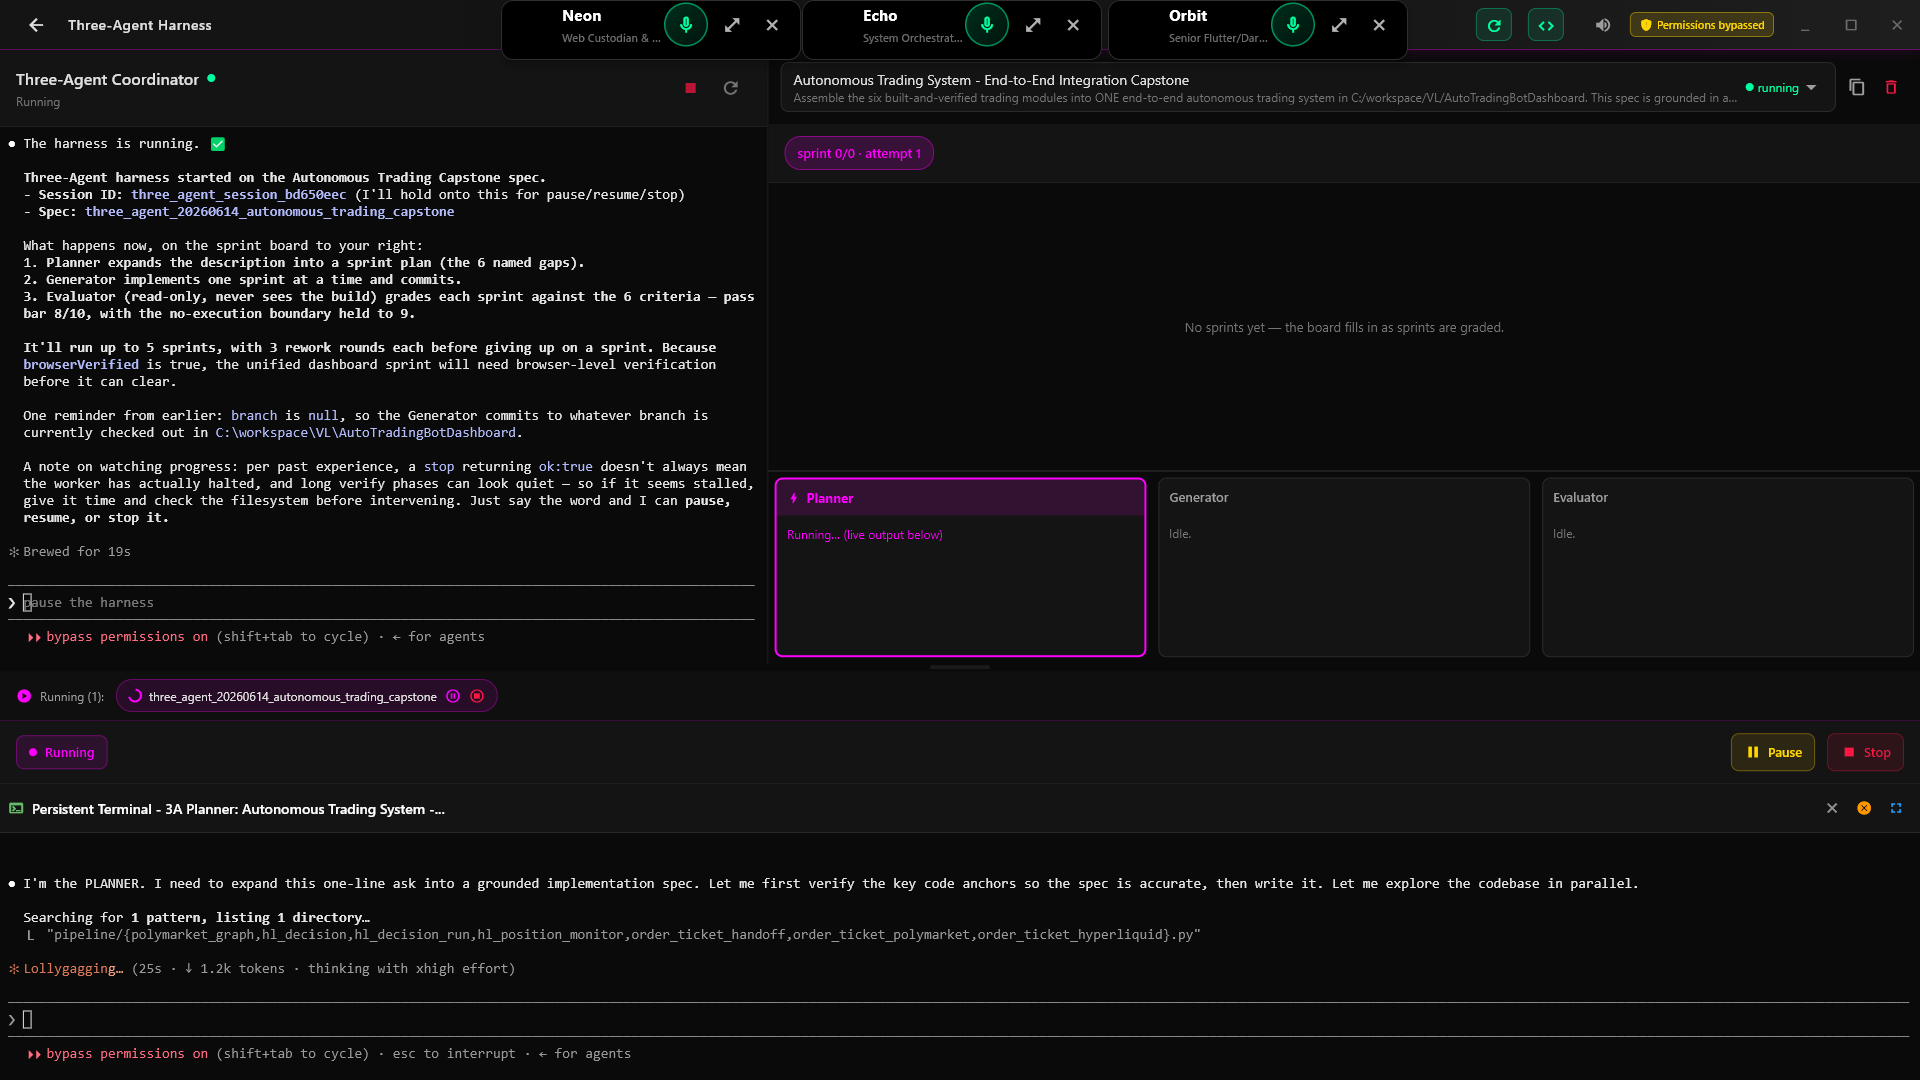Image resolution: width=1920 pixels, height=1080 pixels.
Task: Maximize the Persistent Terminal panel
Action: click(1896, 808)
